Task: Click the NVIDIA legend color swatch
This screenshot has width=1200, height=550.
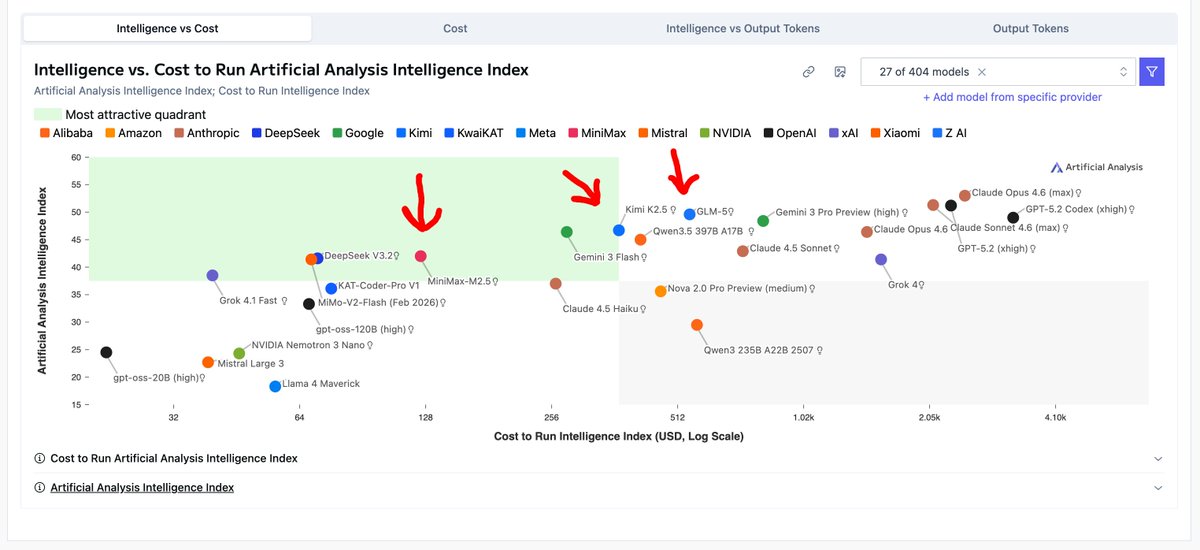Action: pyautogui.click(x=704, y=132)
